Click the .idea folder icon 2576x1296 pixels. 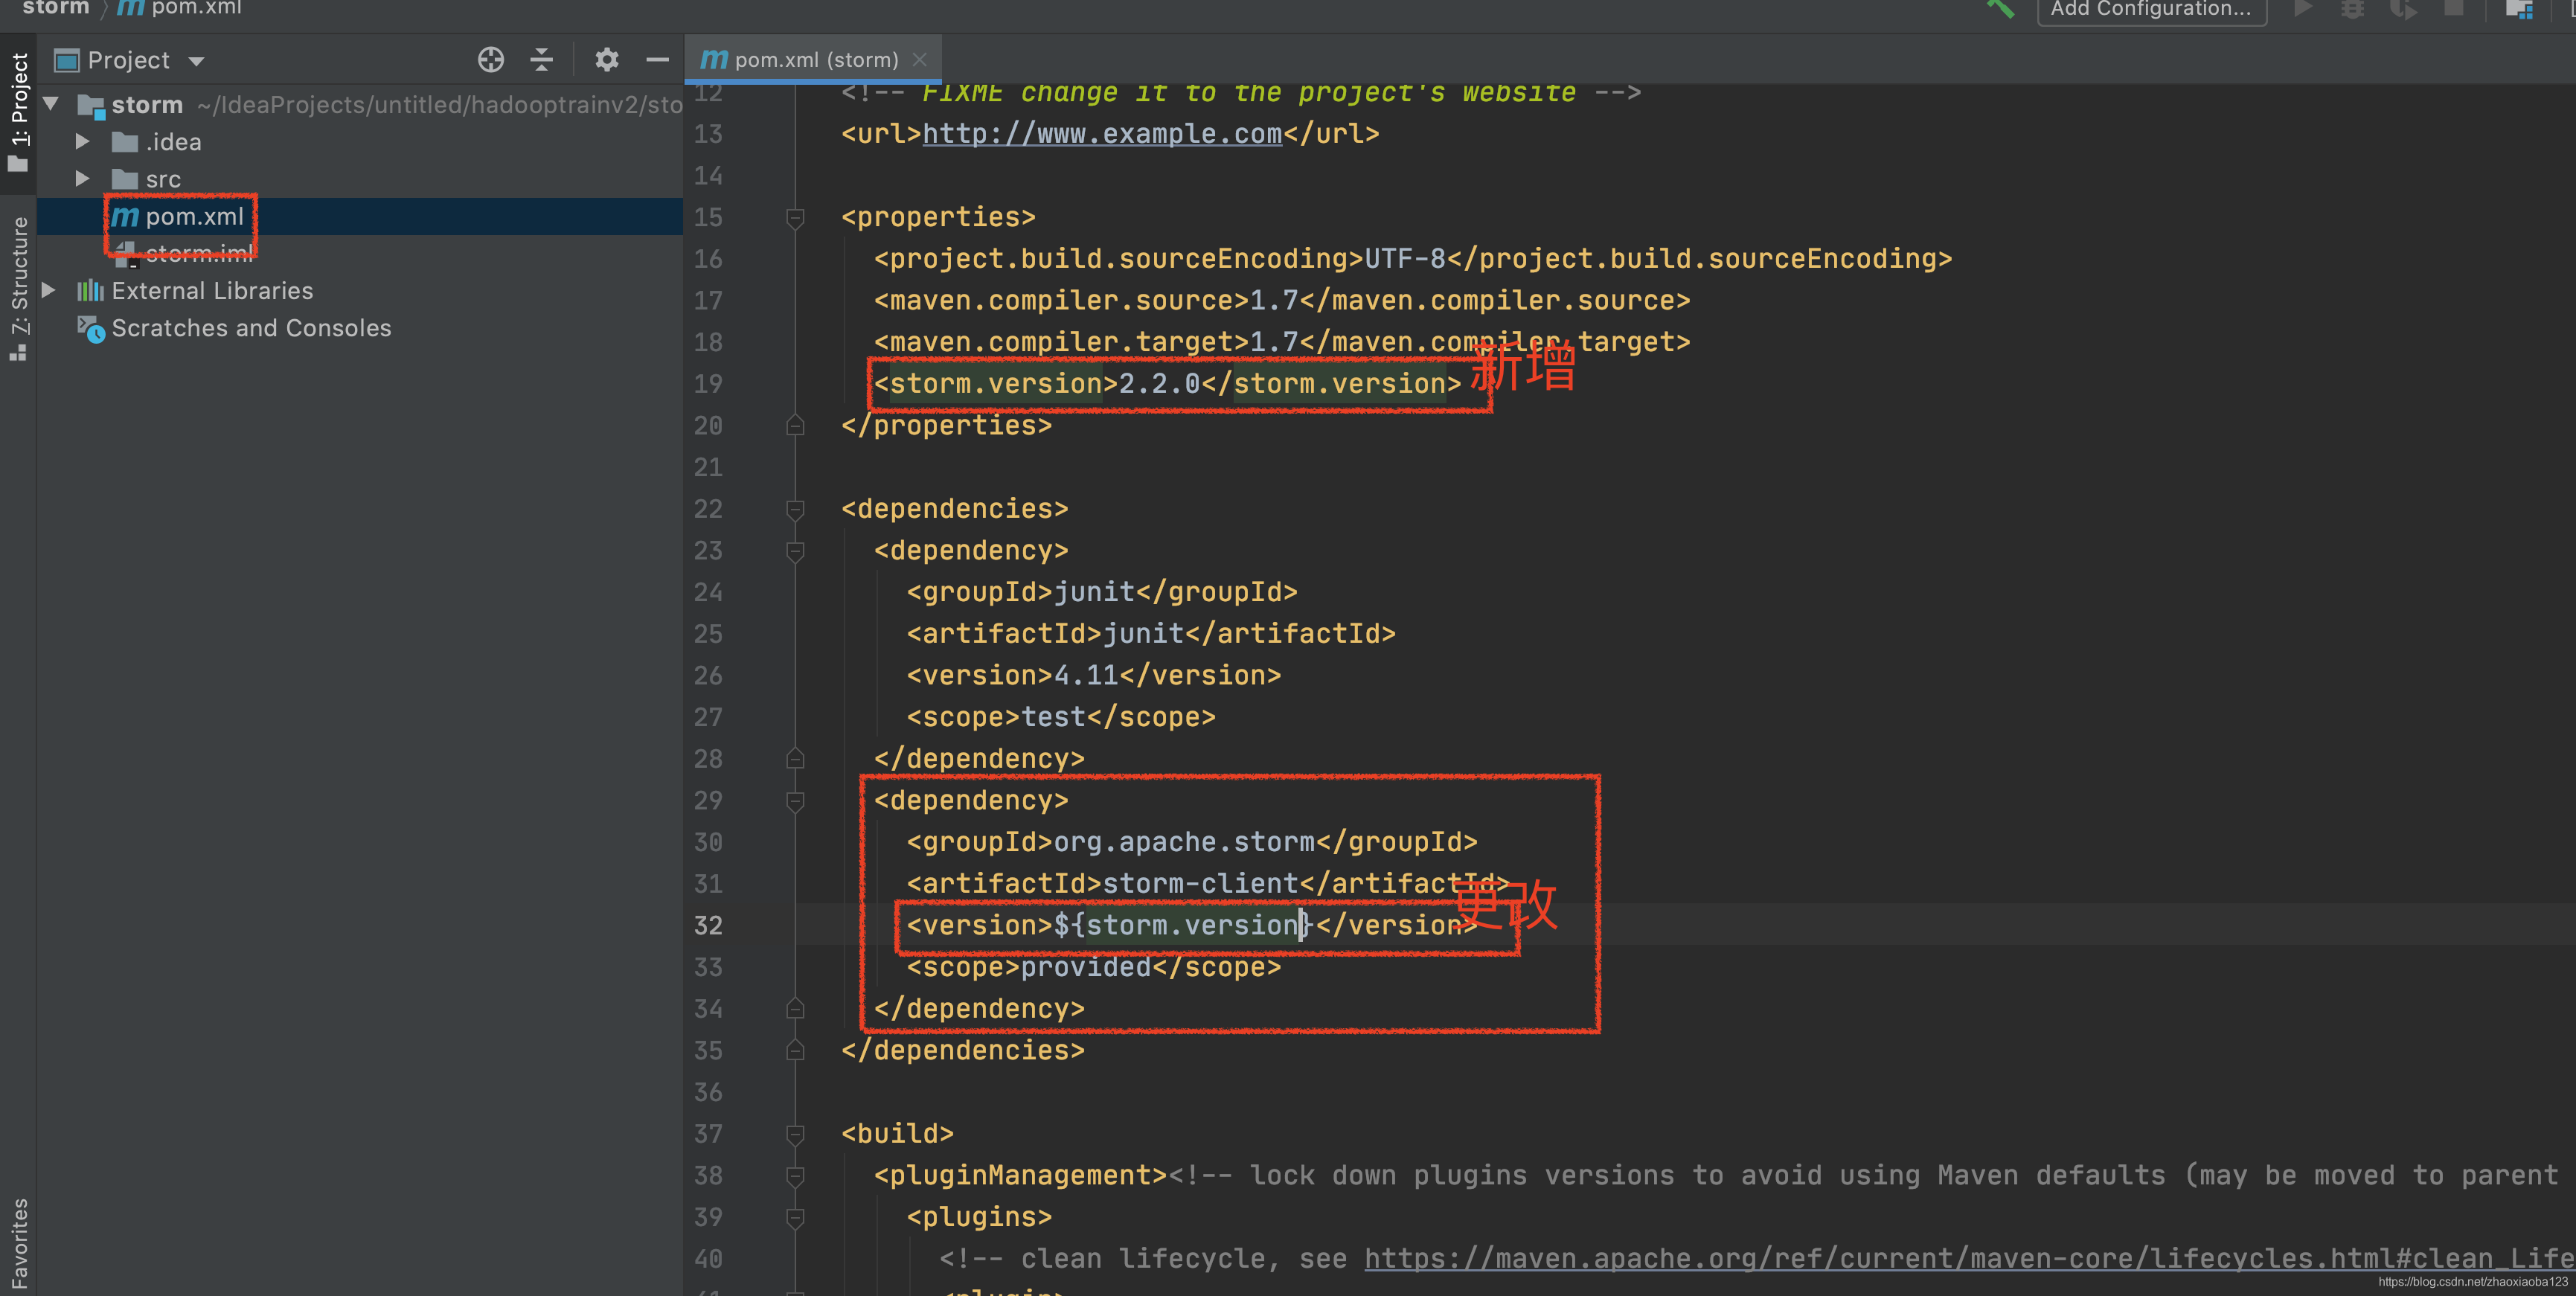124,142
